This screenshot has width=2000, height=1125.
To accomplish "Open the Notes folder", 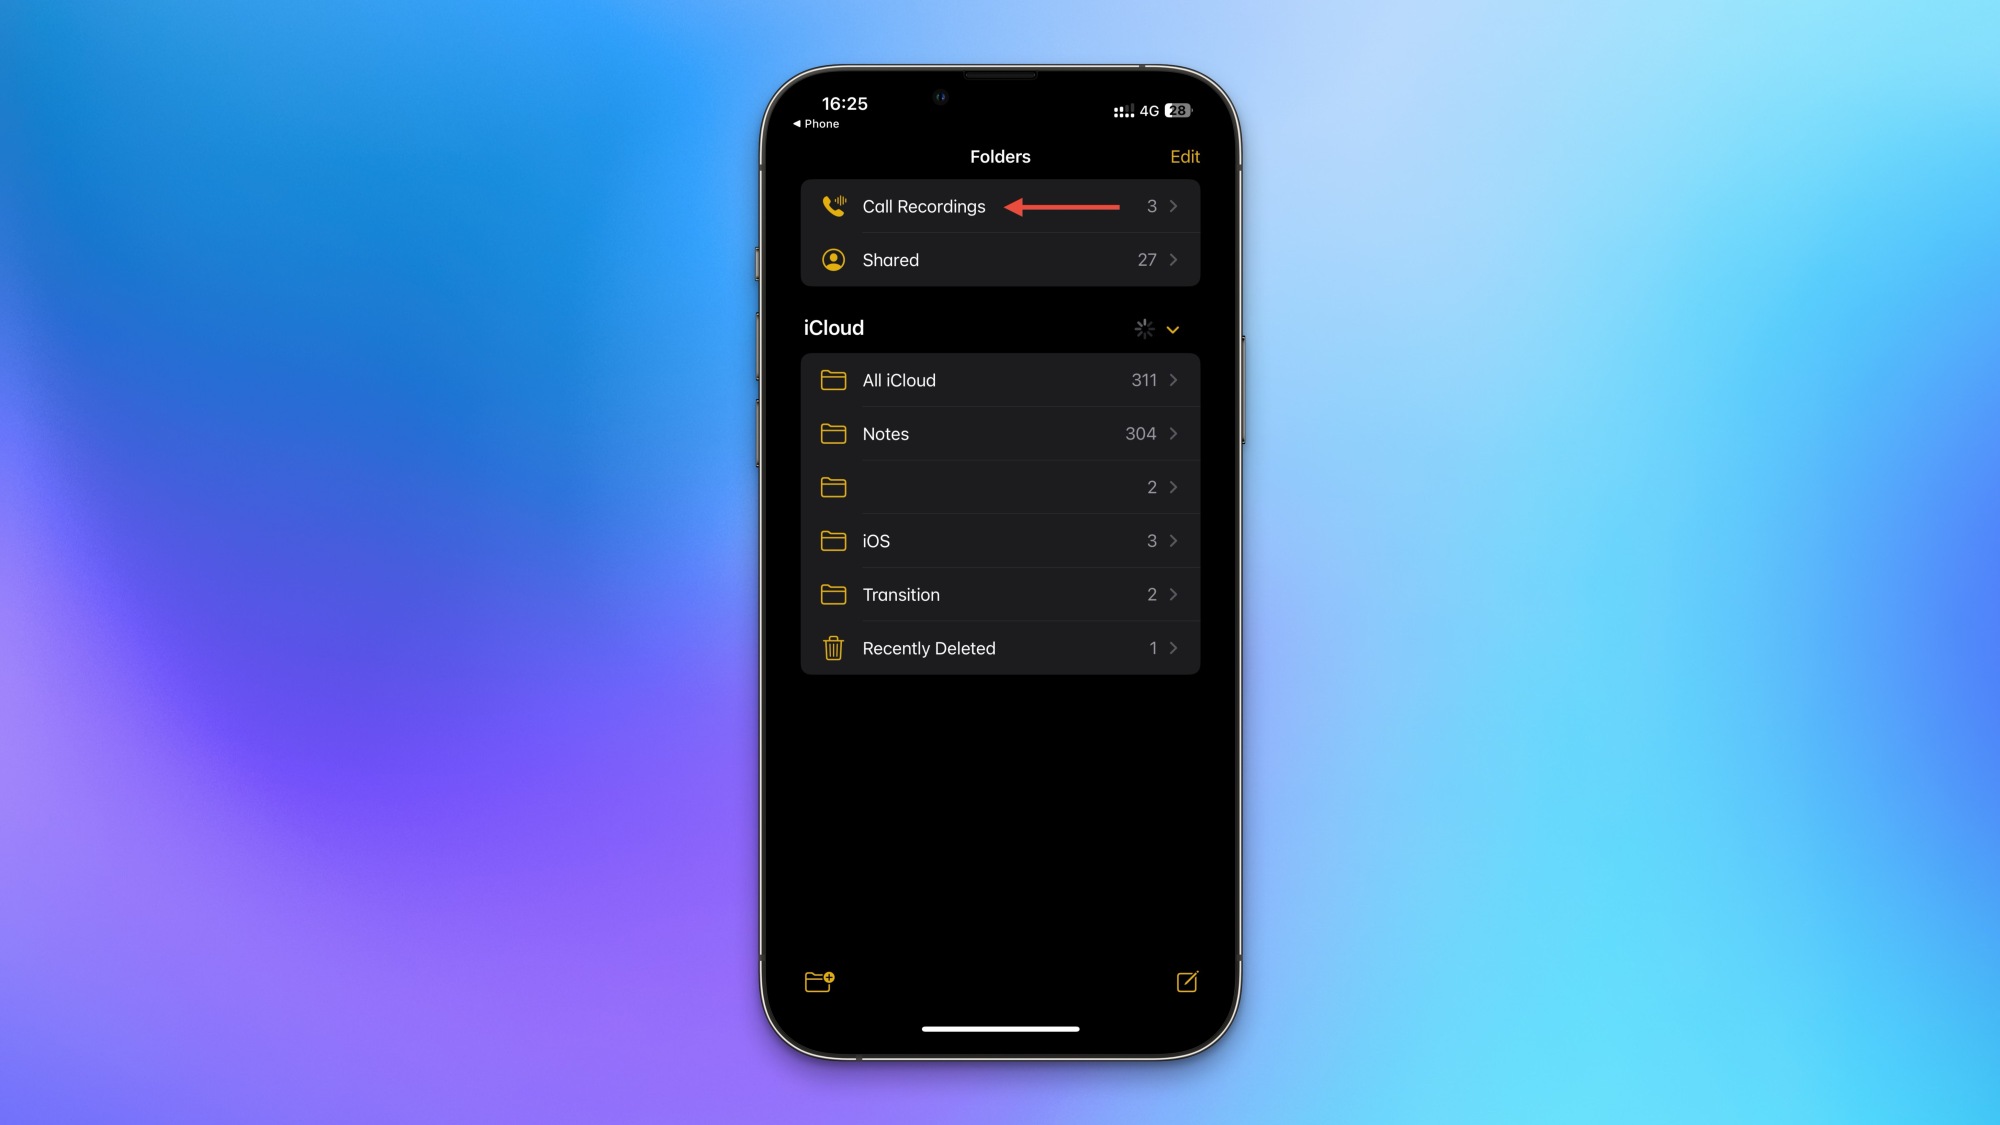I will [x=1000, y=433].
